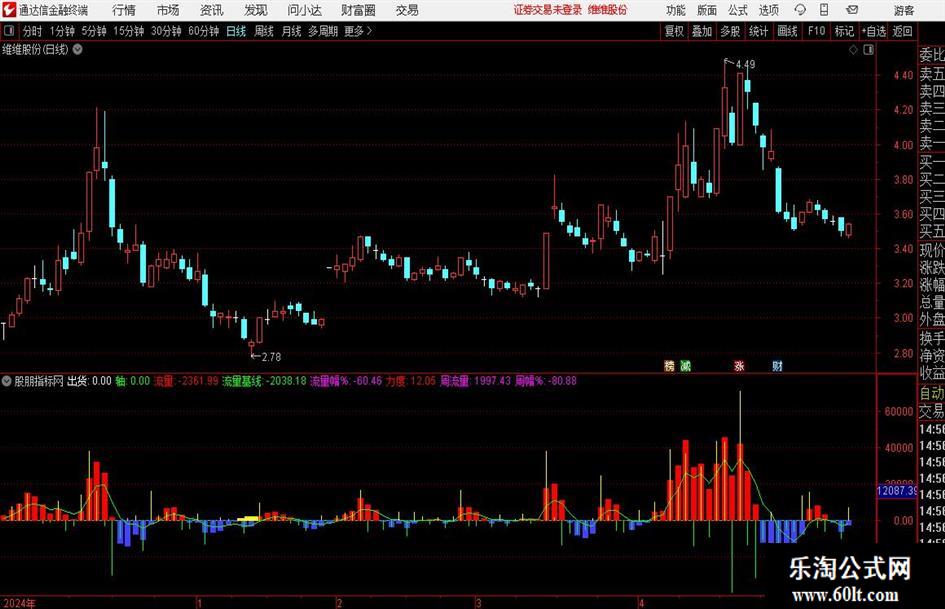Click the mobile phone icon
The width and height of the screenshot is (945, 609).
[x=824, y=10]
